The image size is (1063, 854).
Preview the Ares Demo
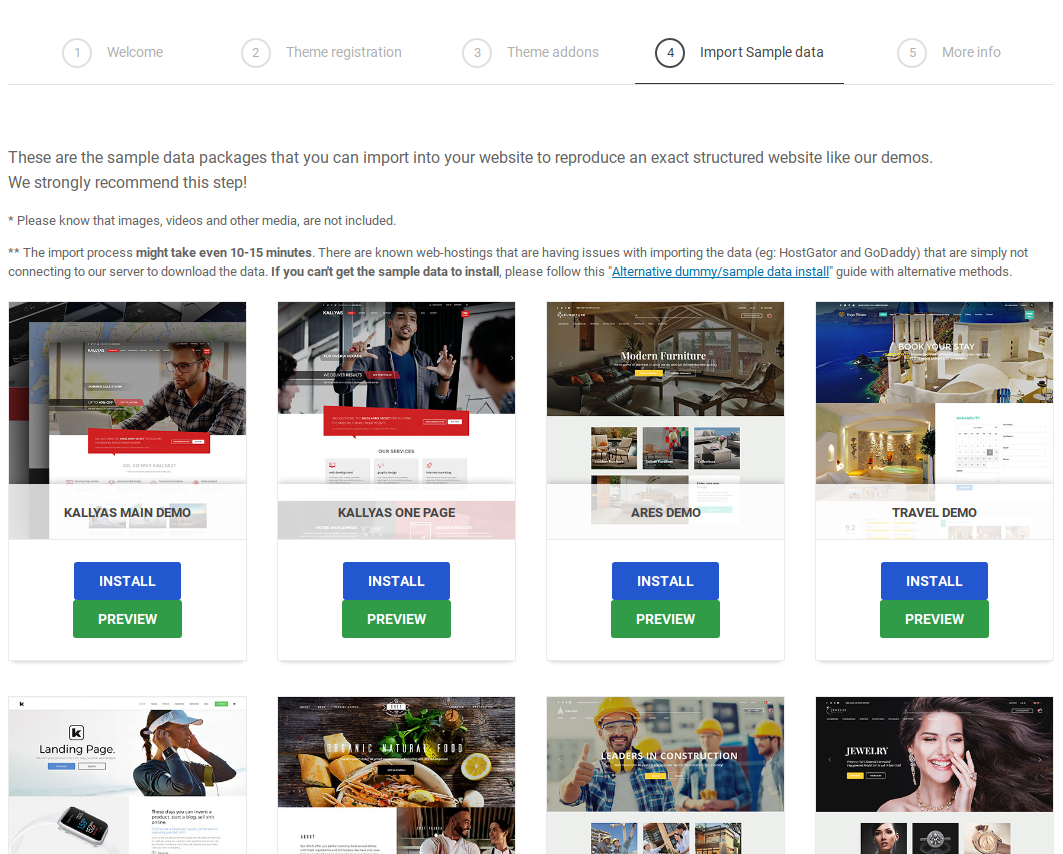[666, 619]
